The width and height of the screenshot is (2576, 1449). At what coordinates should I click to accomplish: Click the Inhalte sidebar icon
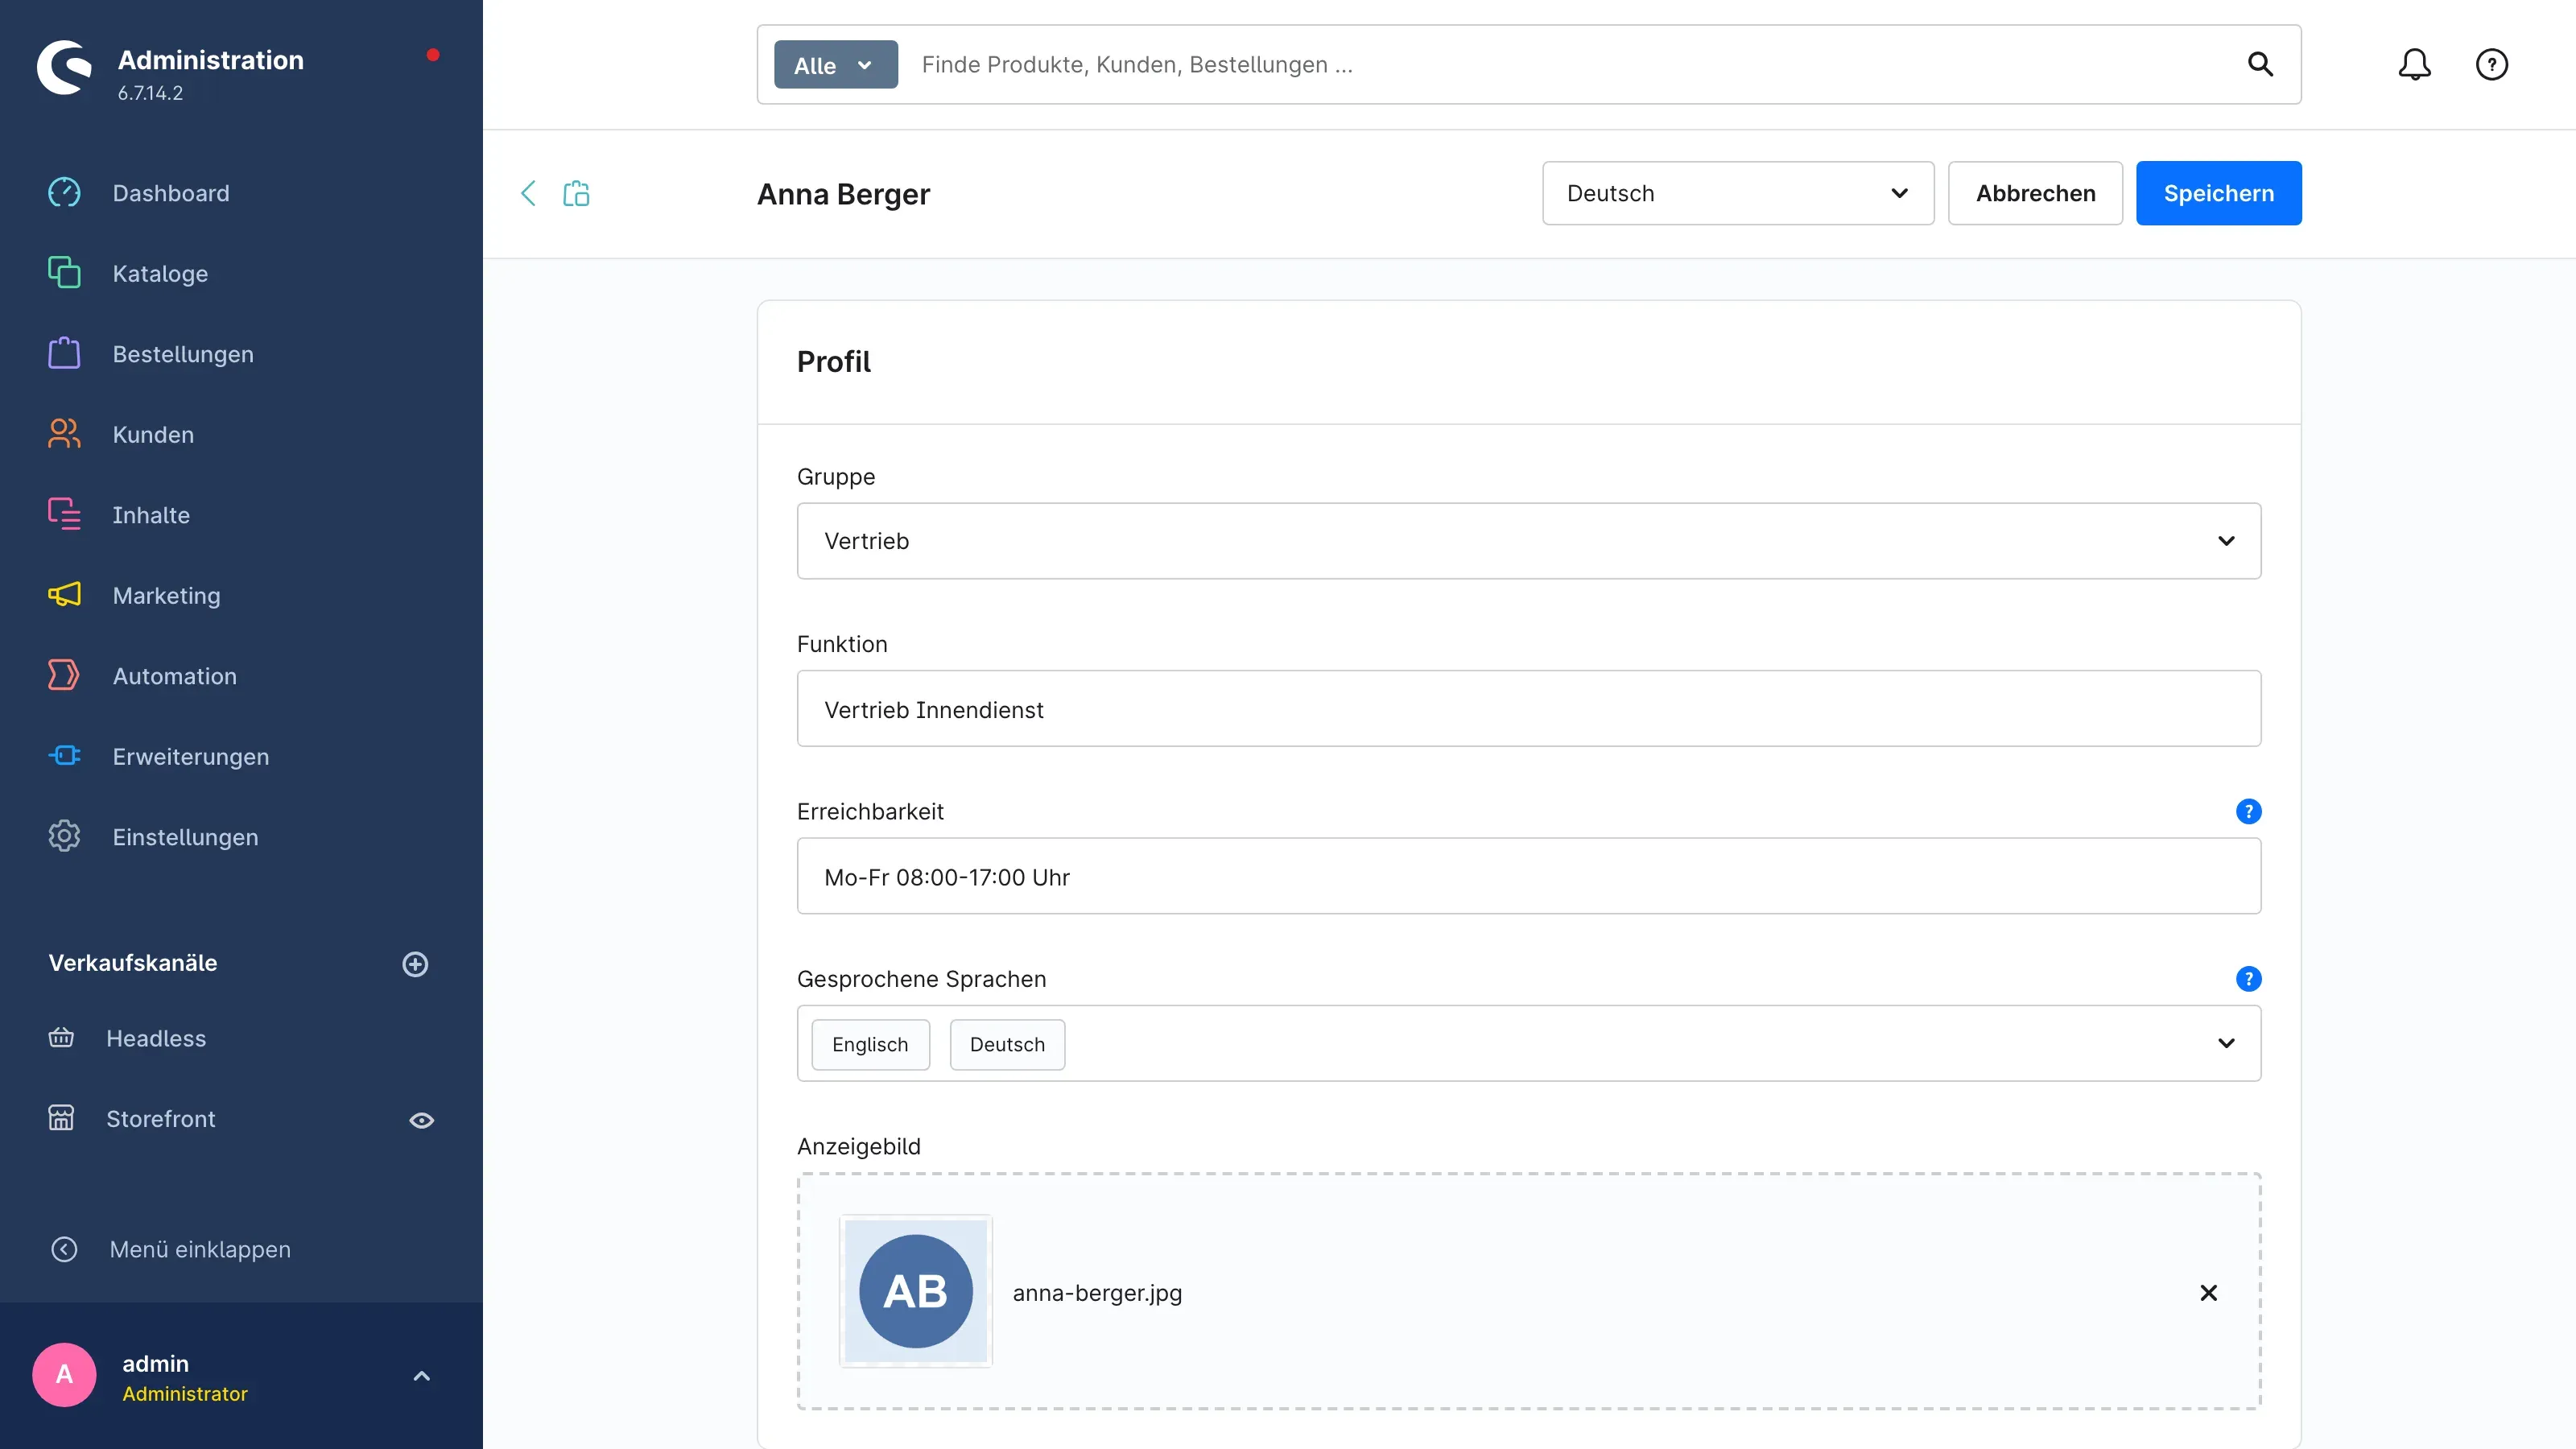[64, 514]
